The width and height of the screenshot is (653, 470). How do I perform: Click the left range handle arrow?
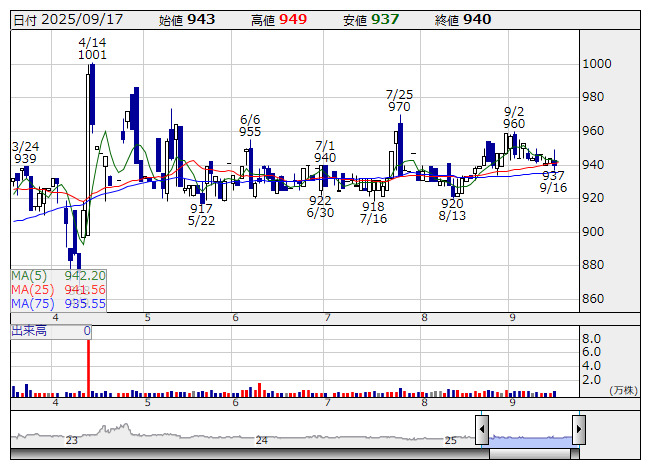tap(482, 430)
